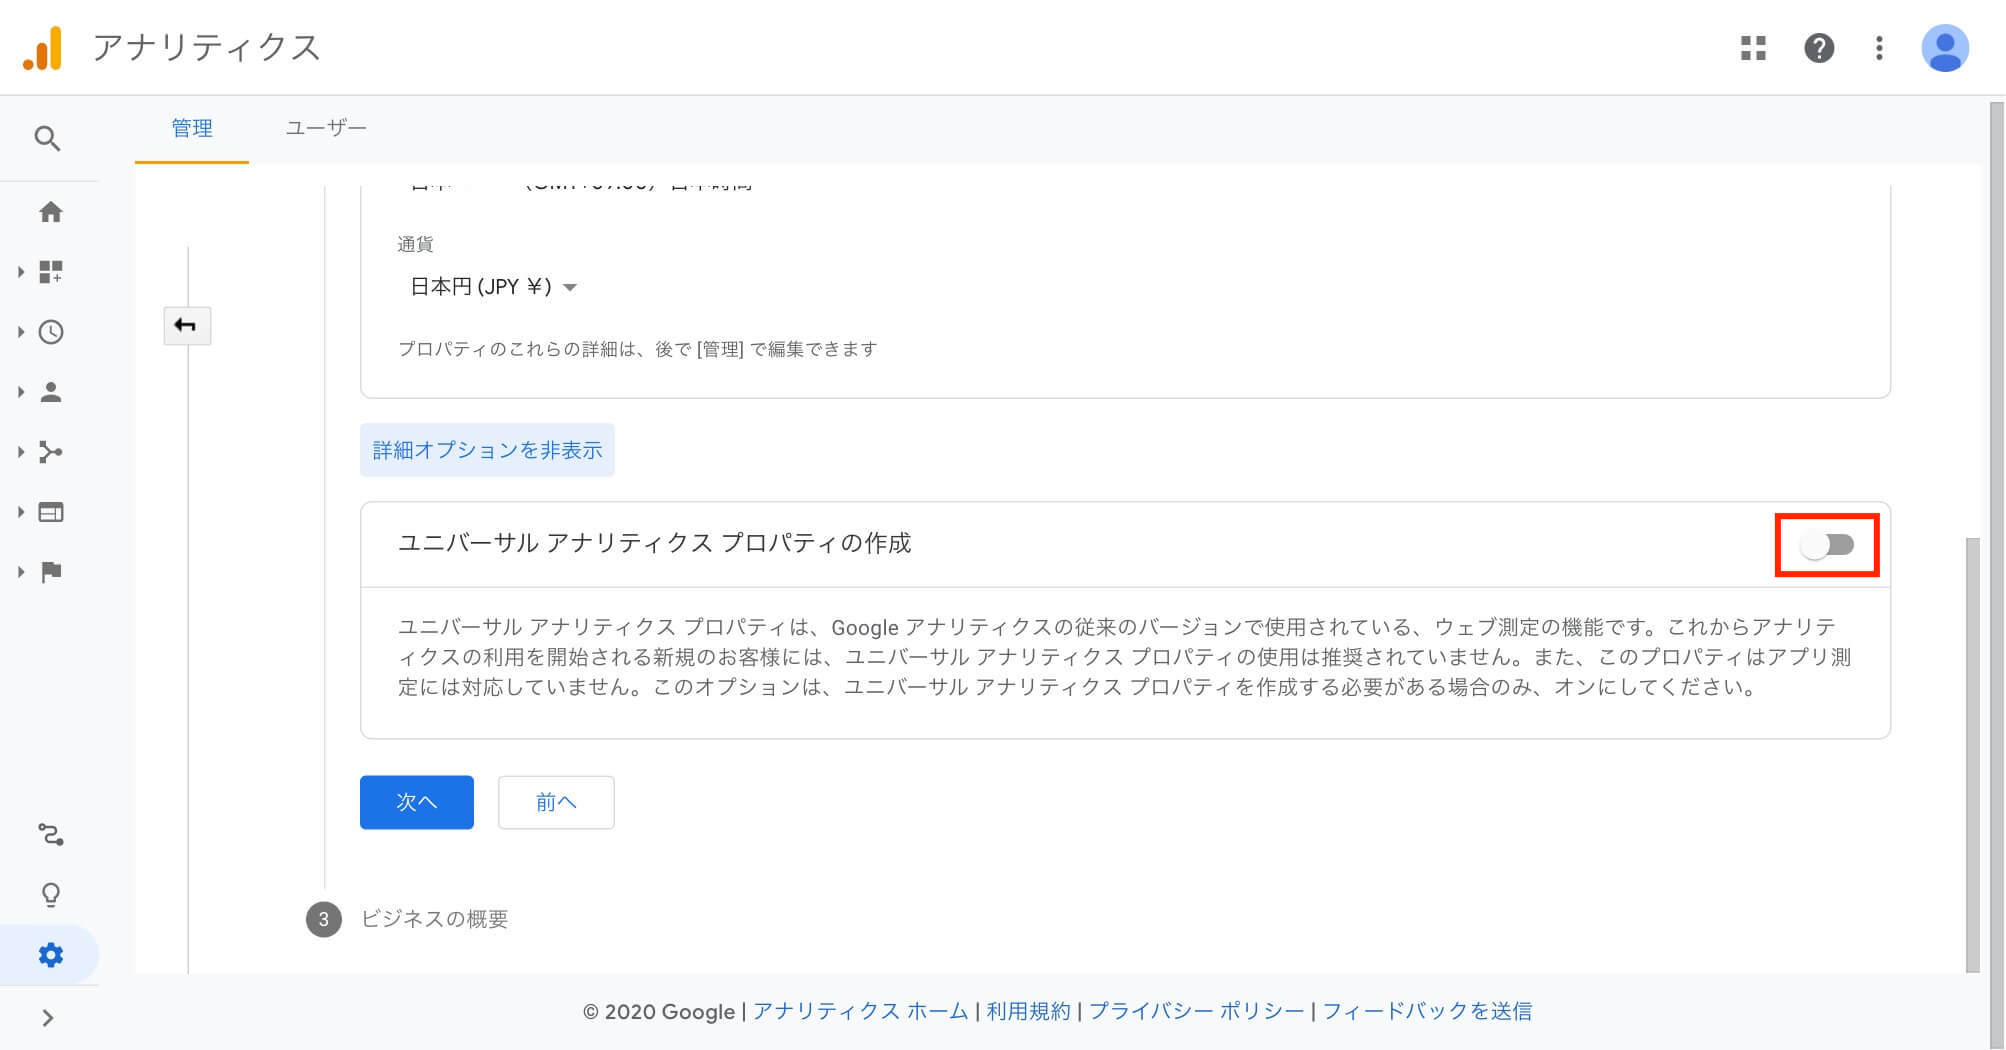The image size is (2006, 1050).
Task: Open the 利用規約 footer link
Action: tap(1028, 1011)
